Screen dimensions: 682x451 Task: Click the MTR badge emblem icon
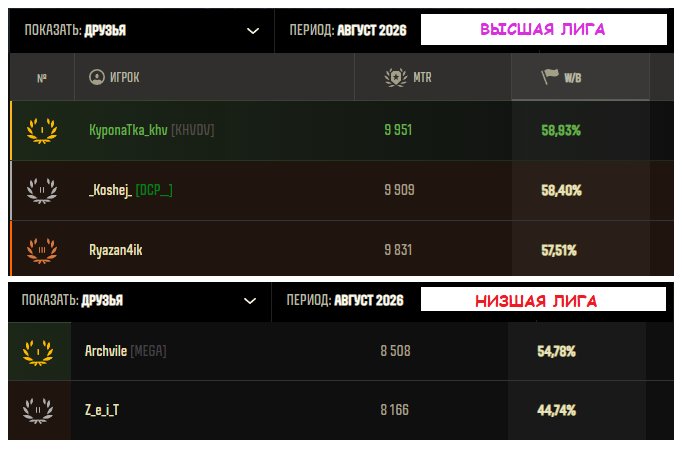(396, 77)
